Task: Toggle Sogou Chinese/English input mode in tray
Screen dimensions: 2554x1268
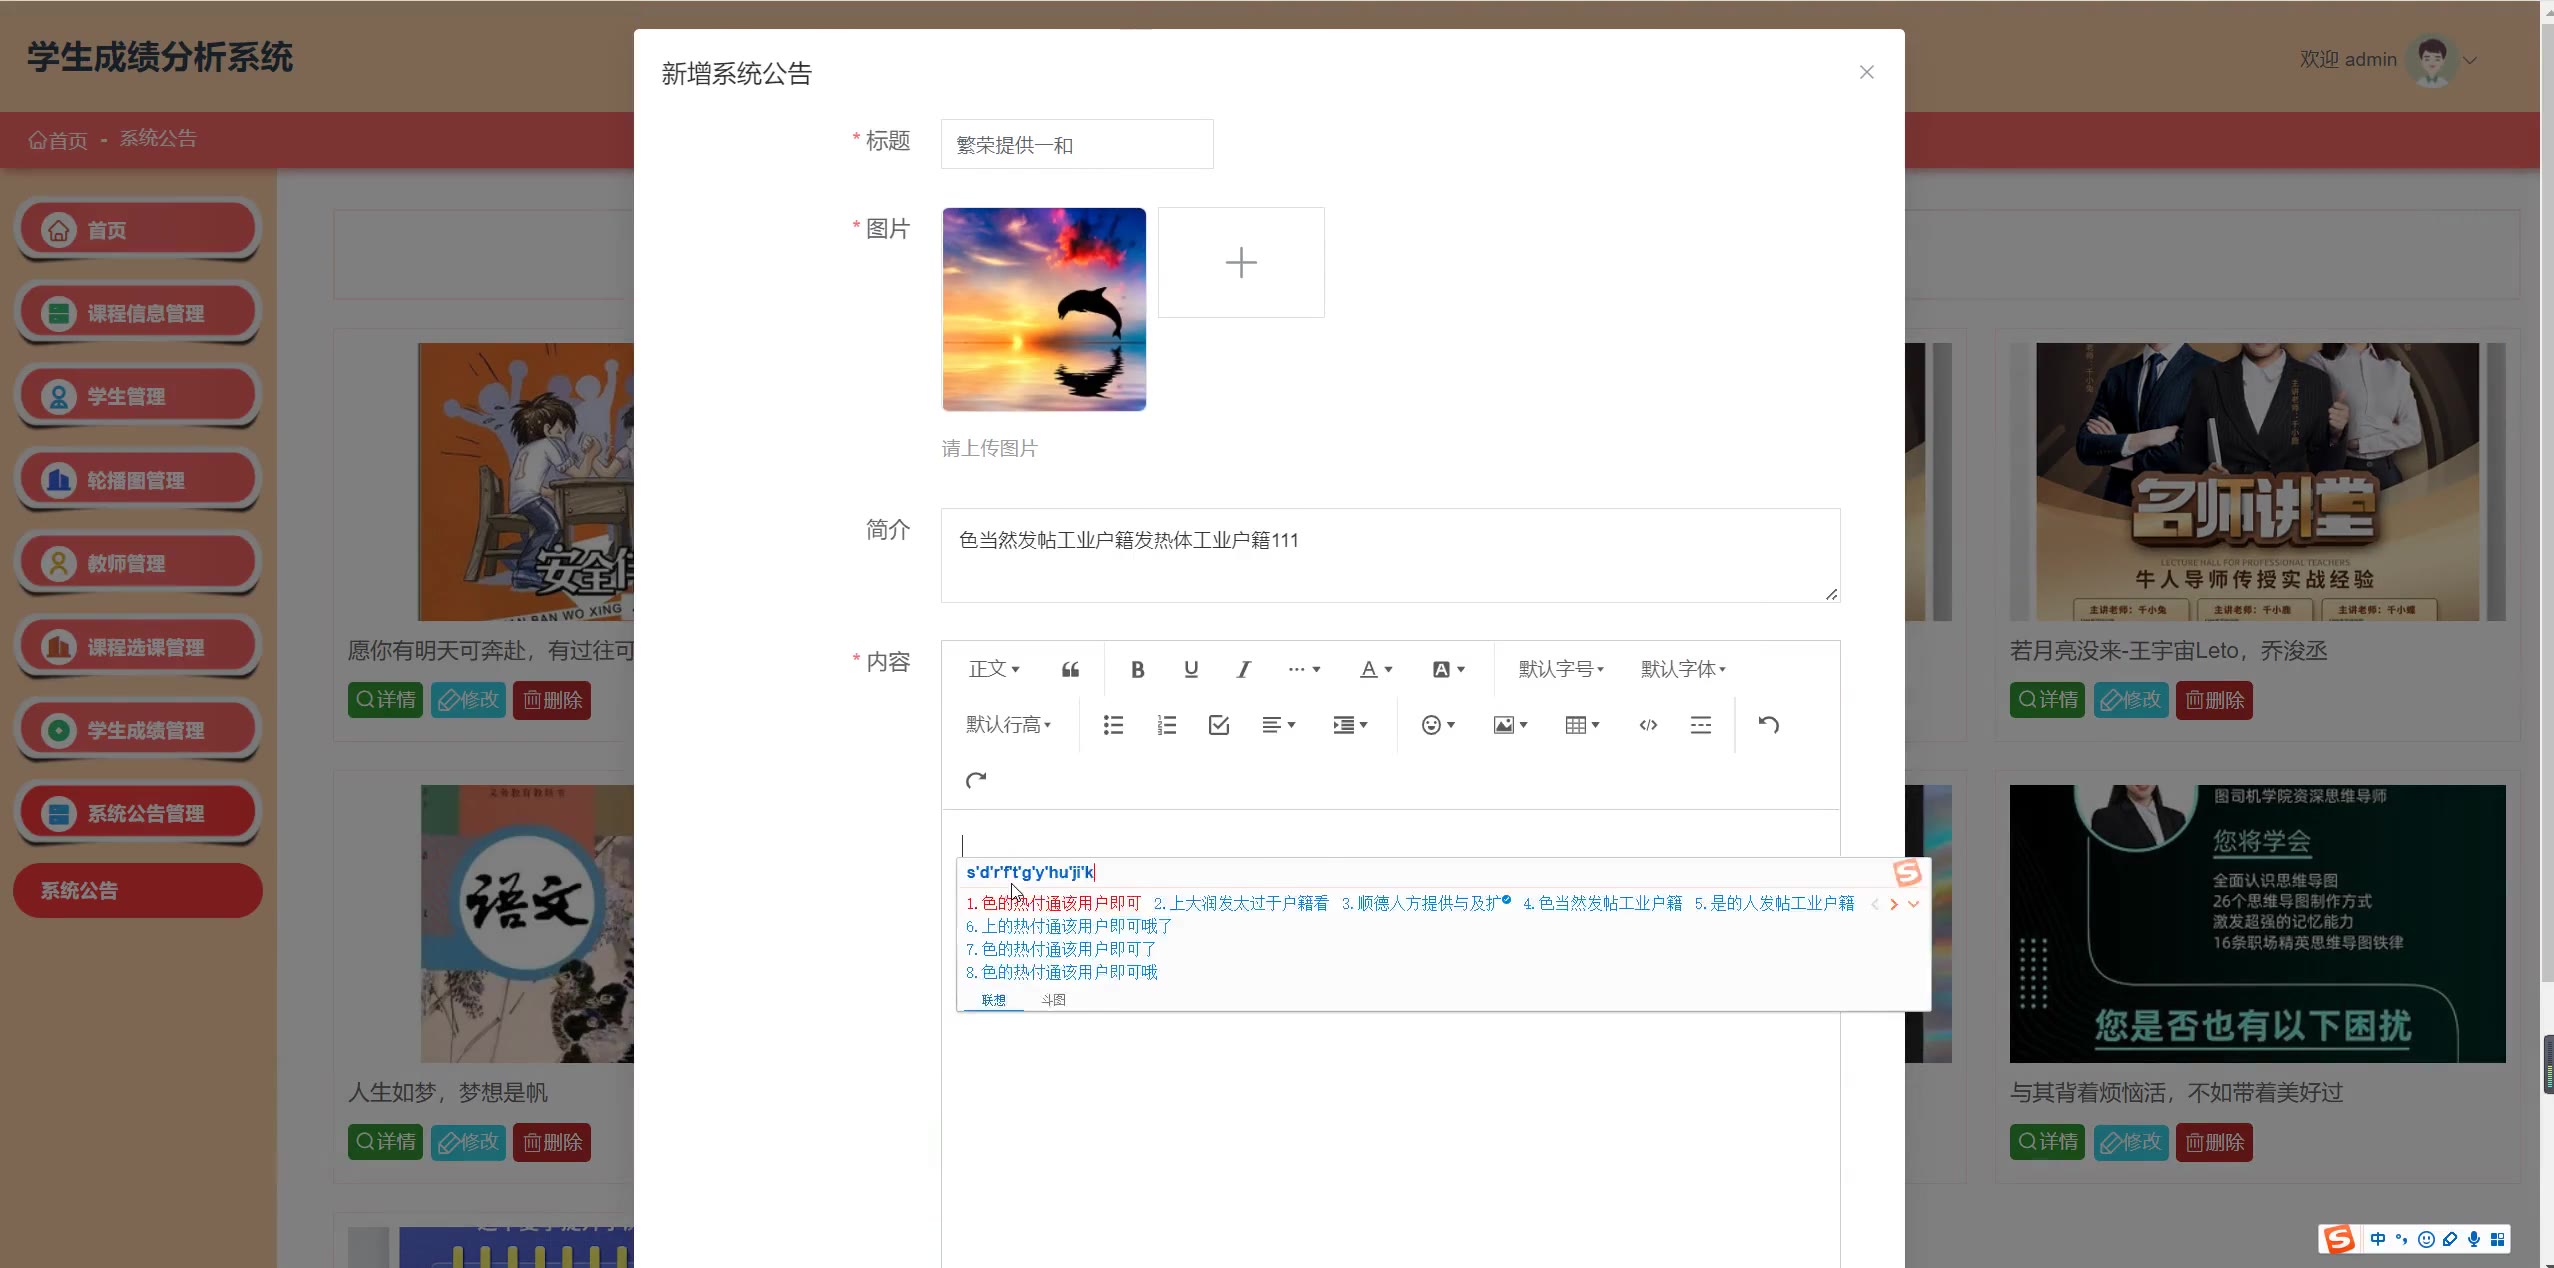Action: (2378, 1239)
